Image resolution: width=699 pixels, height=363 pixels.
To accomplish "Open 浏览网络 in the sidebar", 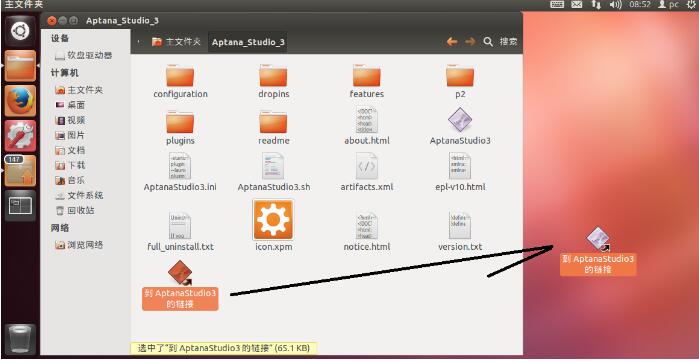I will (79, 245).
